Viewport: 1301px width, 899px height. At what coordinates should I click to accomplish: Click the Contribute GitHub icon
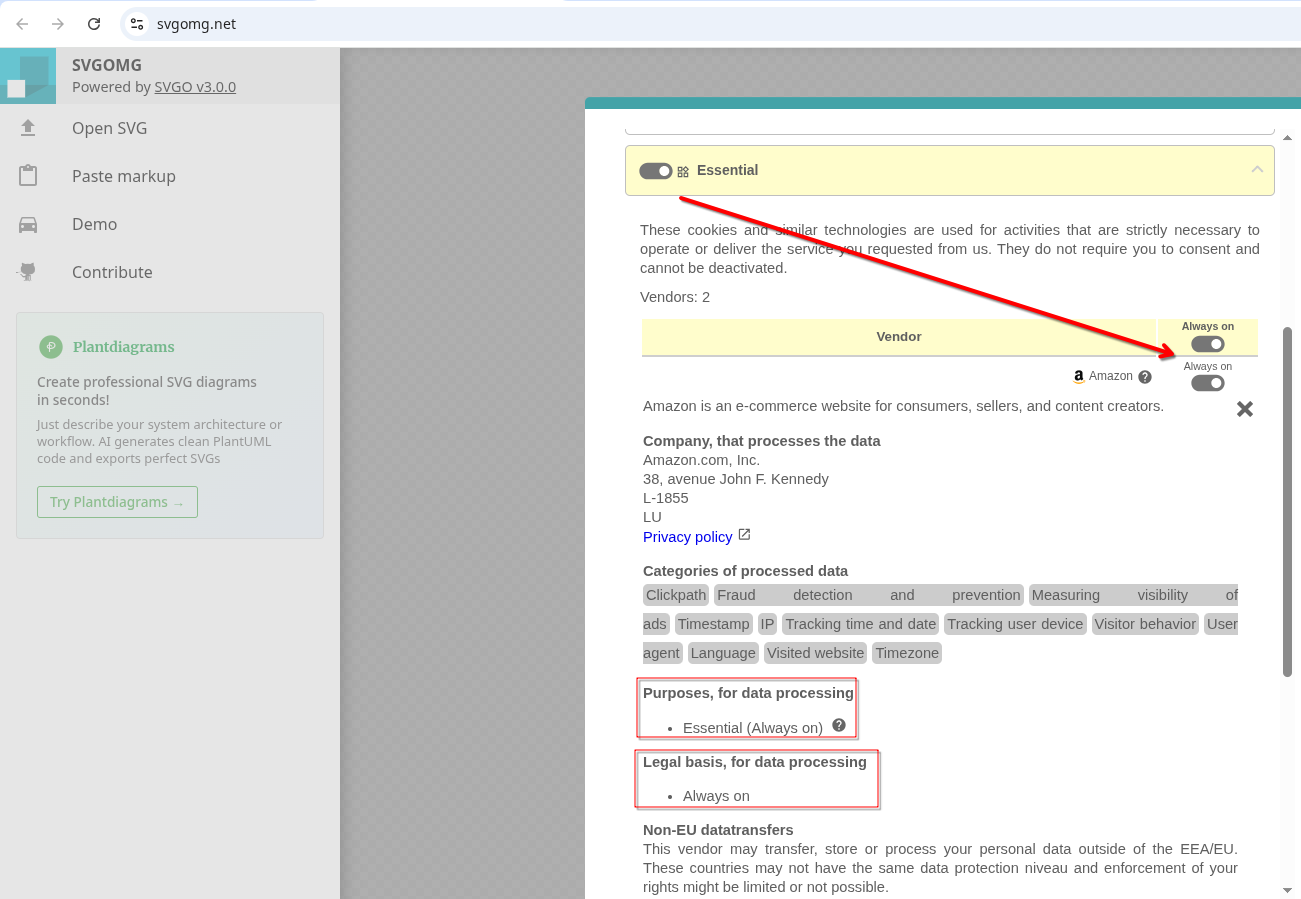pyautogui.click(x=28, y=272)
